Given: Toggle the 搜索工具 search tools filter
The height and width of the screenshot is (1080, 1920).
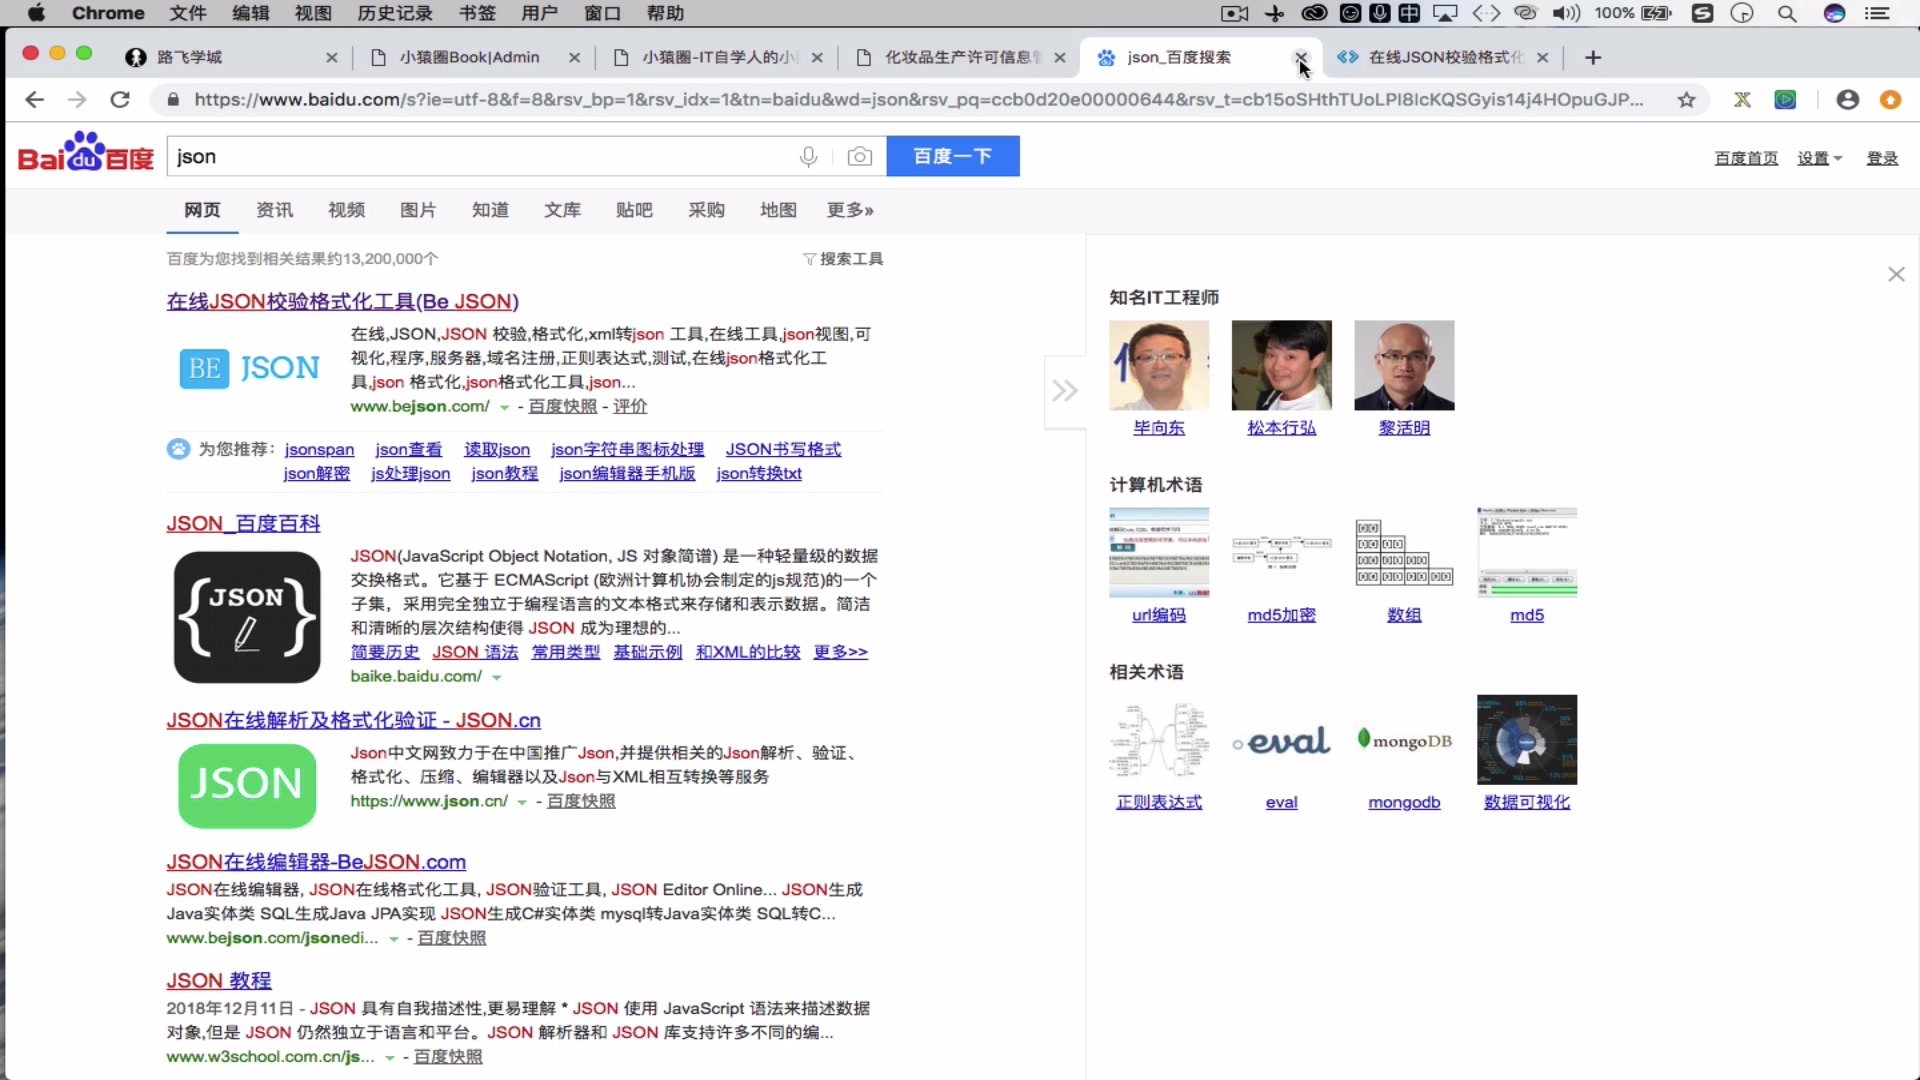Looking at the screenshot, I should coord(843,258).
